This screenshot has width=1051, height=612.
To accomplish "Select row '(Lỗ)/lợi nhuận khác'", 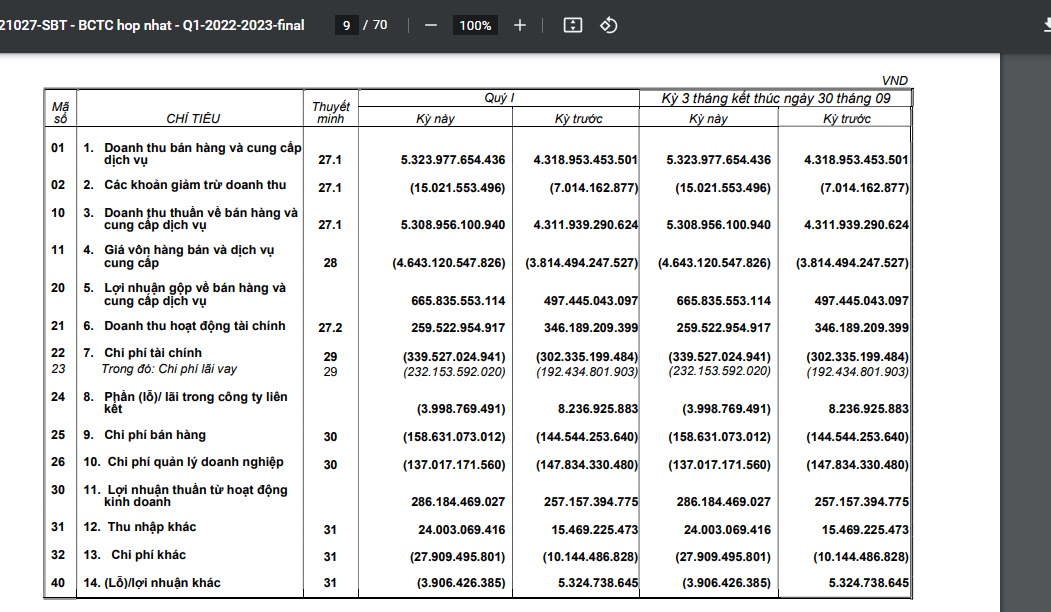I will click(x=165, y=583).
